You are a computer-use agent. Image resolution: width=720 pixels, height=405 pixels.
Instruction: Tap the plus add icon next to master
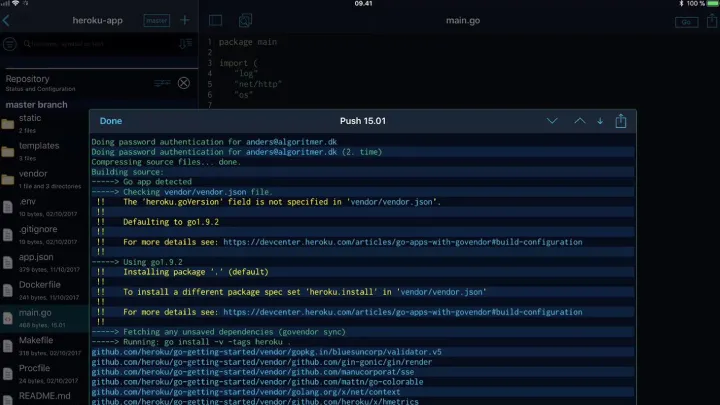tap(185, 20)
